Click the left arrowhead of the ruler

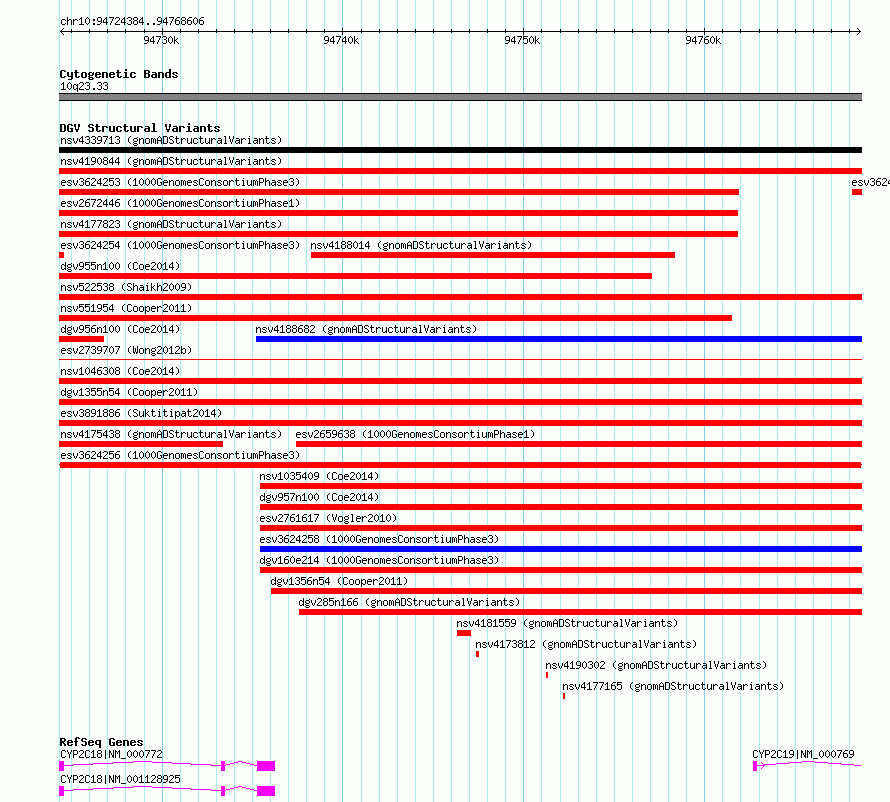click(x=62, y=31)
